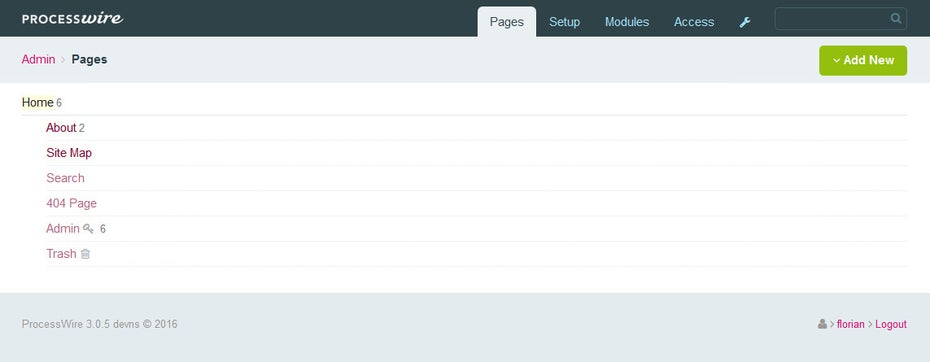Screen dimensions: 930x362
Task: Select the 404 Page item
Action: pos(71,204)
